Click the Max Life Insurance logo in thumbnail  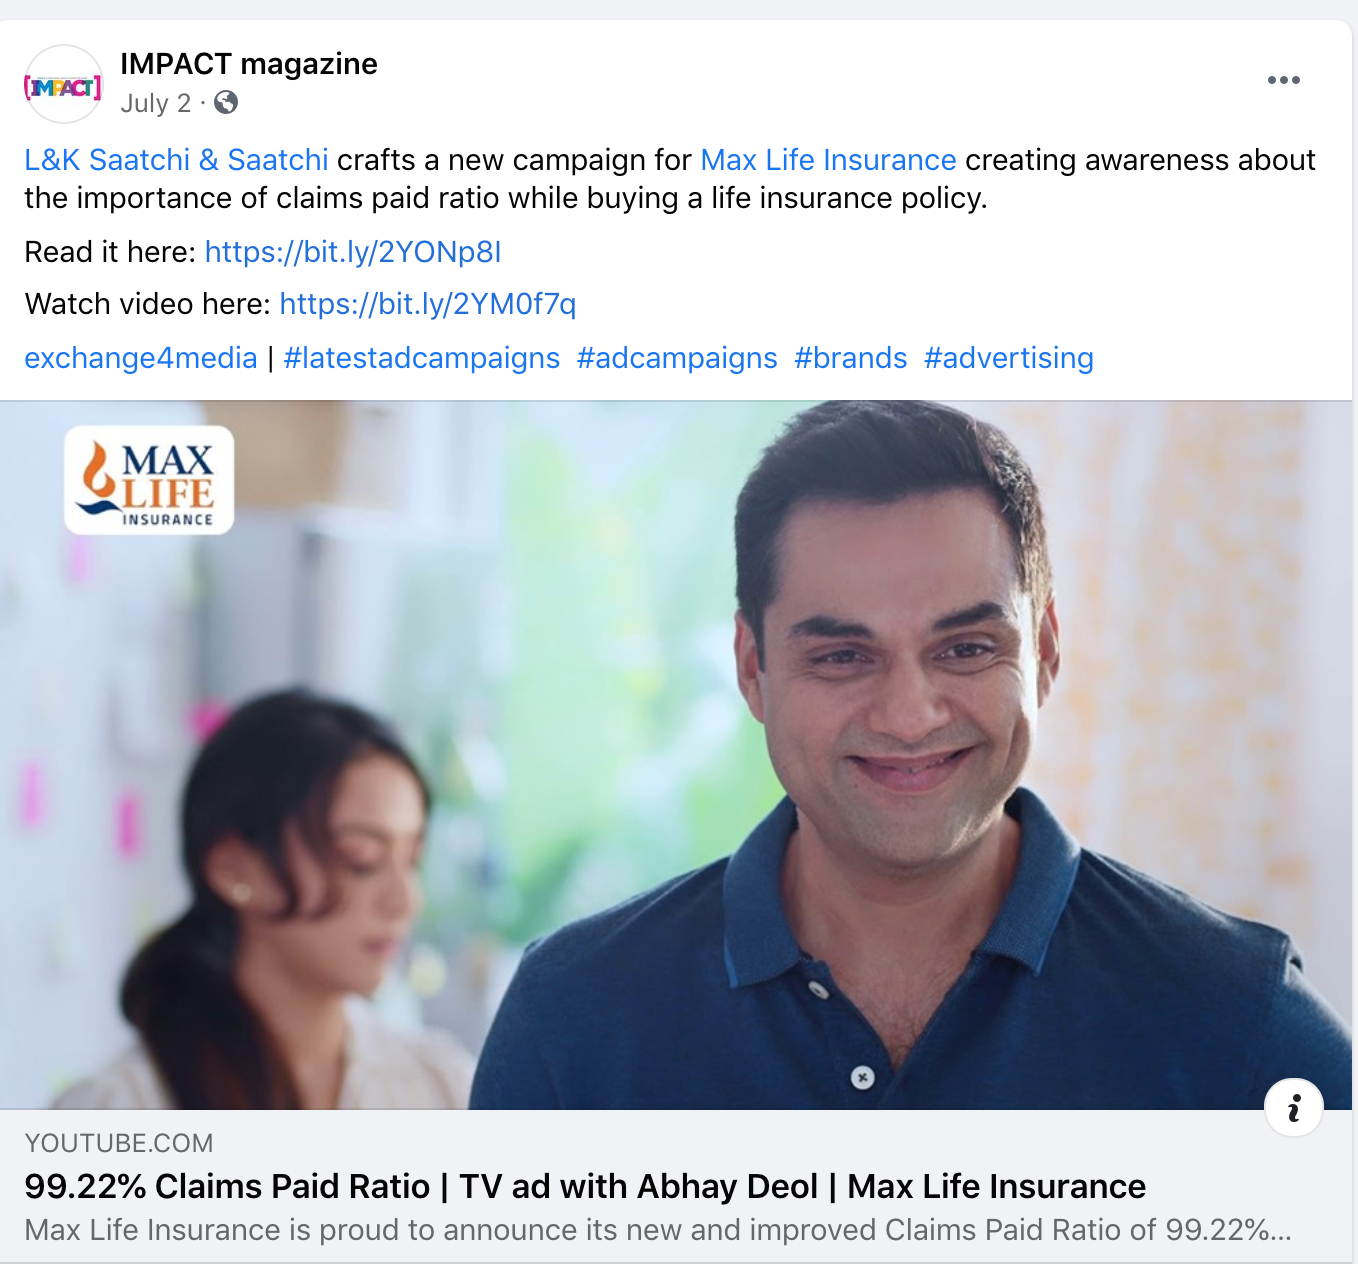click(x=149, y=481)
